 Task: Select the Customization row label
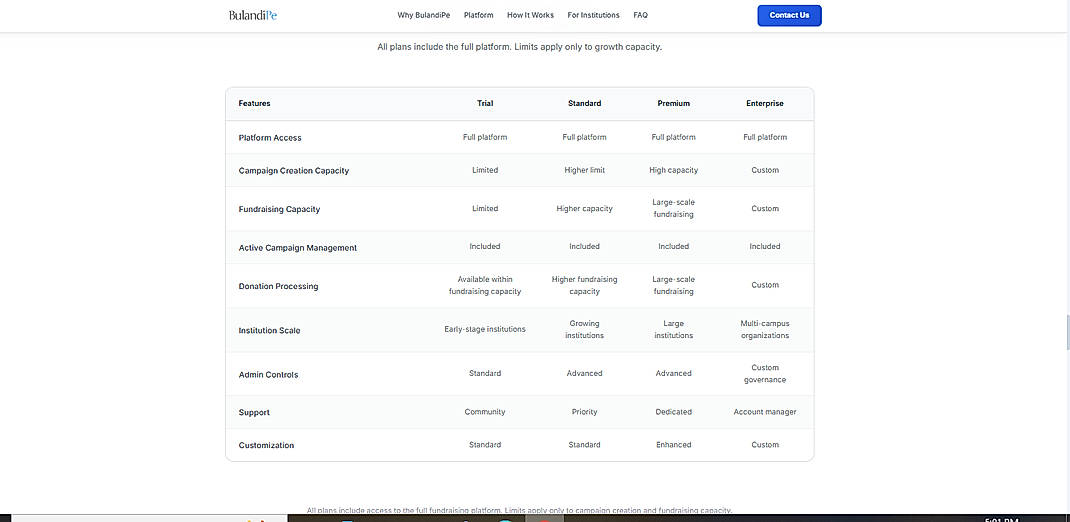coord(266,446)
